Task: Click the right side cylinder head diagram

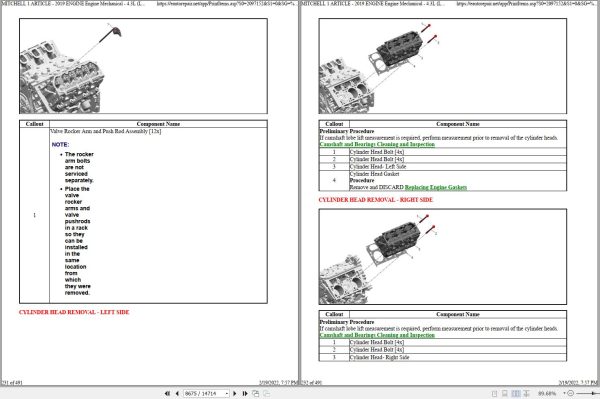Action: [x=443, y=256]
